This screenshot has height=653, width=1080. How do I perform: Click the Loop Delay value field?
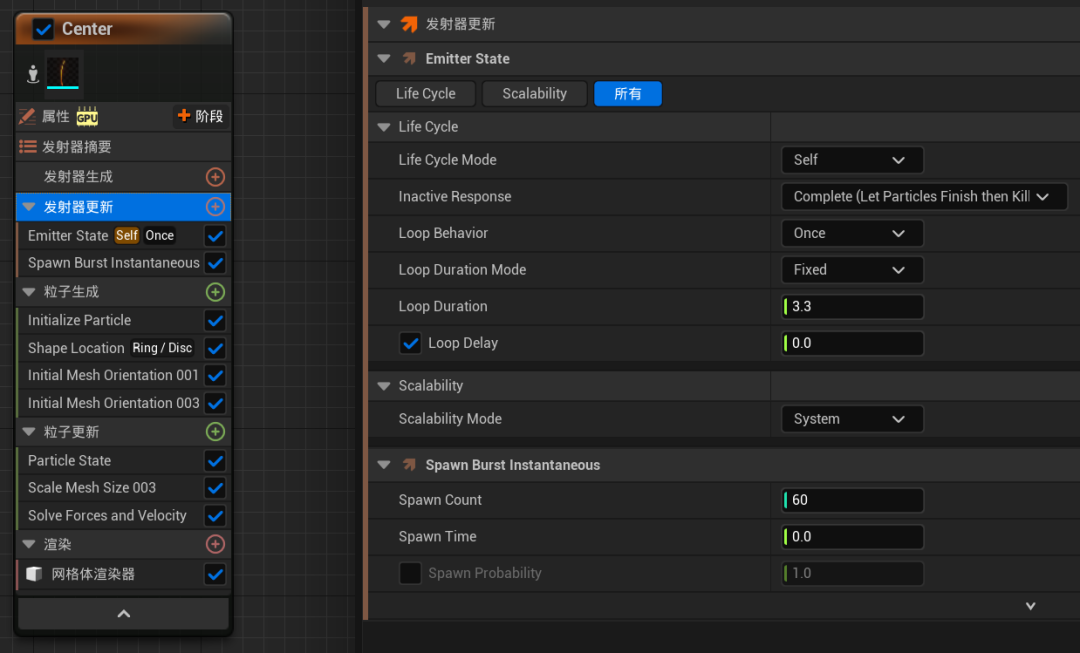pyautogui.click(x=852, y=343)
